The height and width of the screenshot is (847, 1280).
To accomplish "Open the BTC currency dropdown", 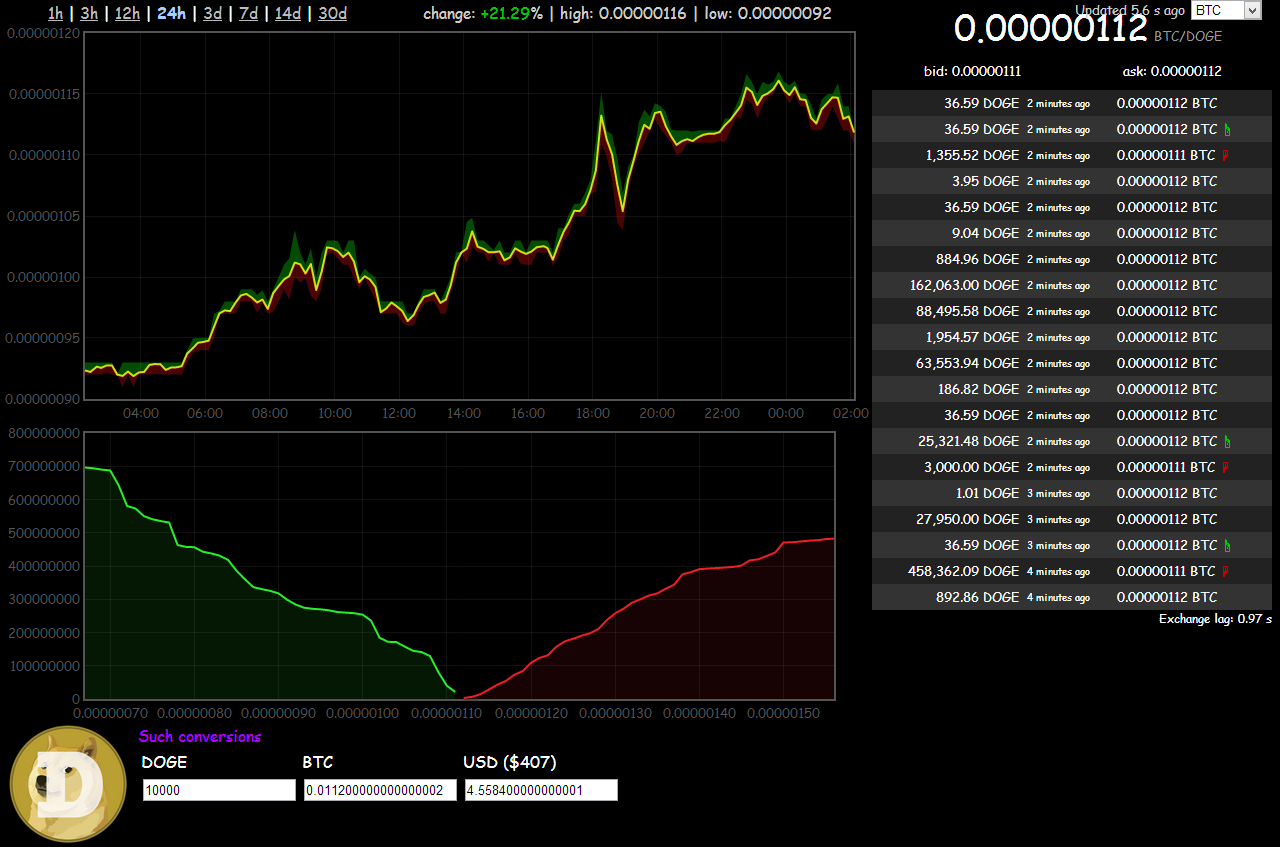I will pyautogui.click(x=1226, y=10).
